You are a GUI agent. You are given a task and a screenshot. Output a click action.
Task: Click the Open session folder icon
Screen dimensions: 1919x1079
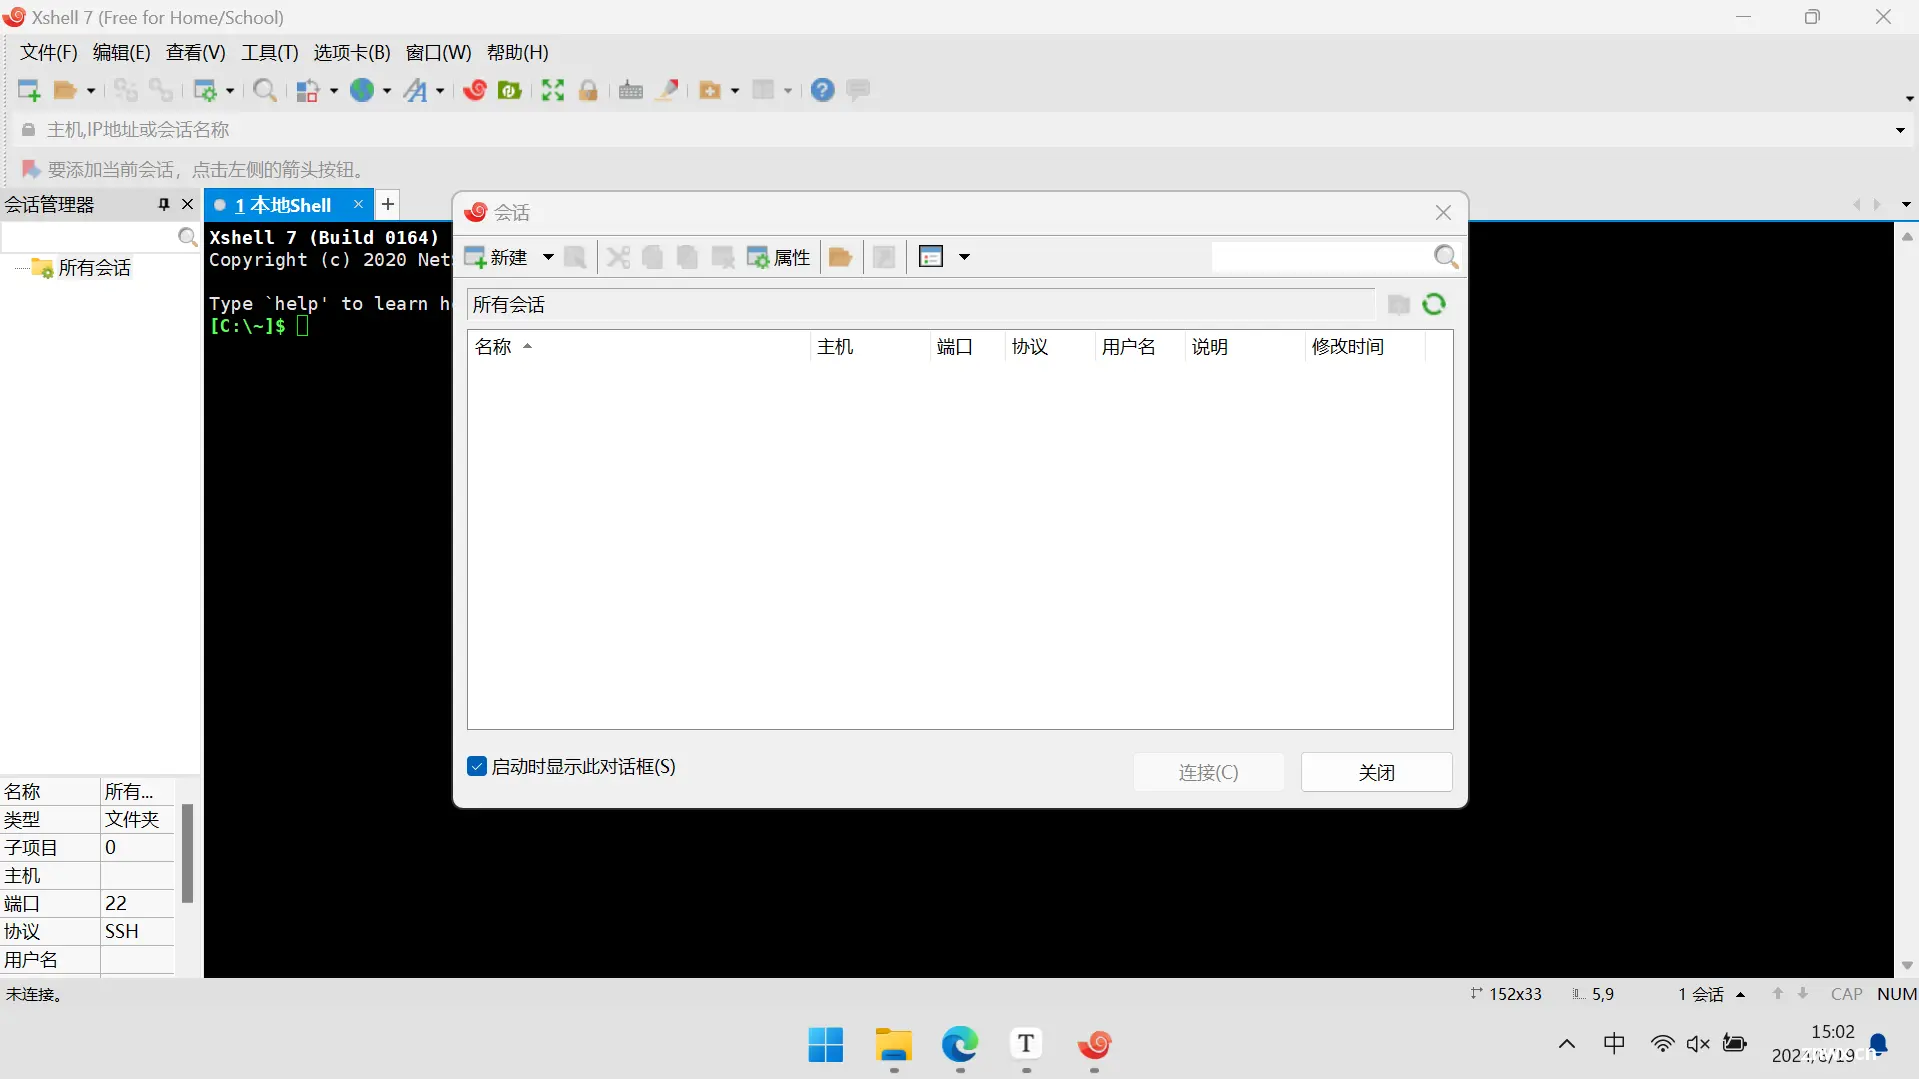point(65,91)
